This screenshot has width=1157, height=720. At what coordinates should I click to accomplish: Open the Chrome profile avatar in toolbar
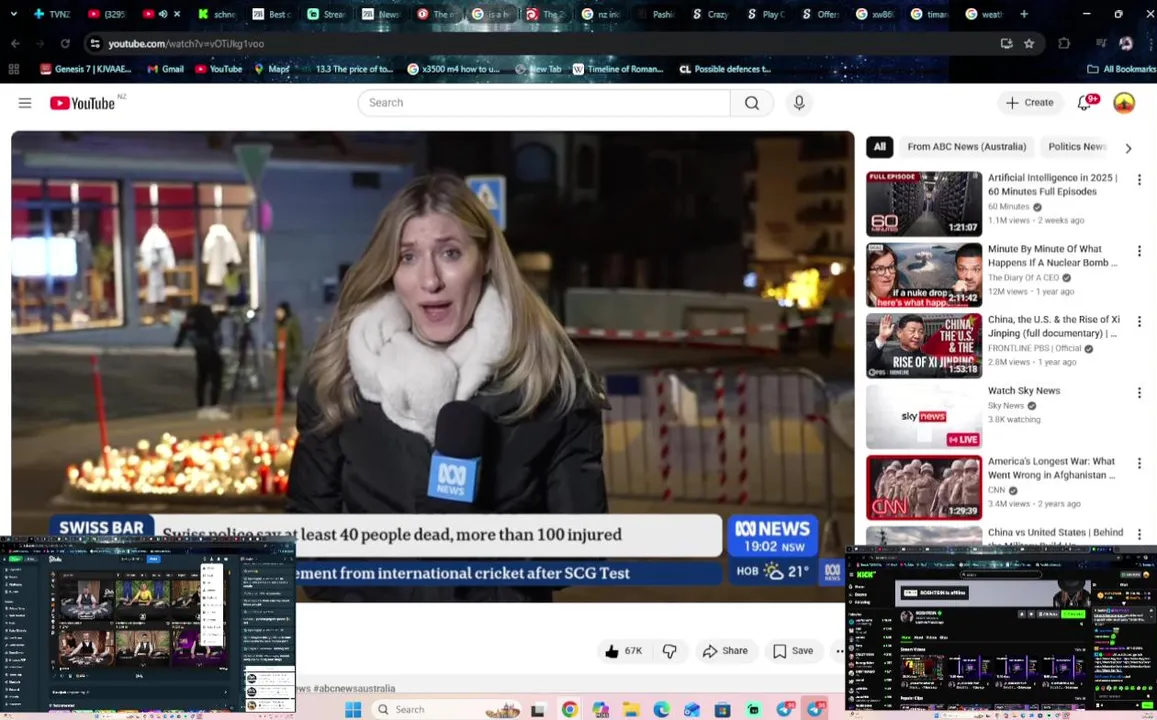pos(1126,44)
